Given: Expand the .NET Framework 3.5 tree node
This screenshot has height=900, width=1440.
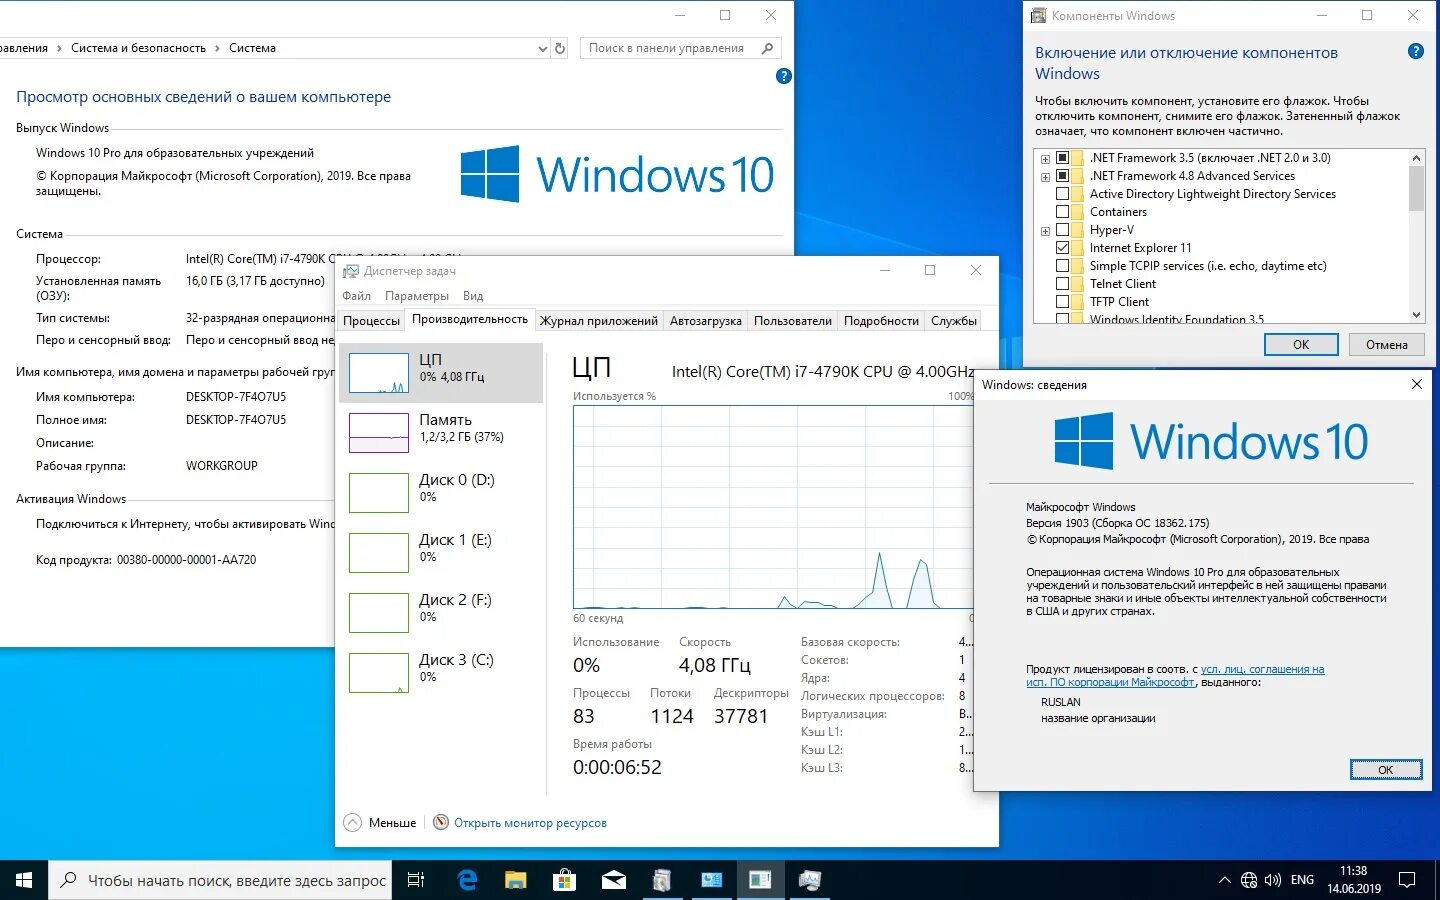Looking at the screenshot, I should tap(1045, 159).
